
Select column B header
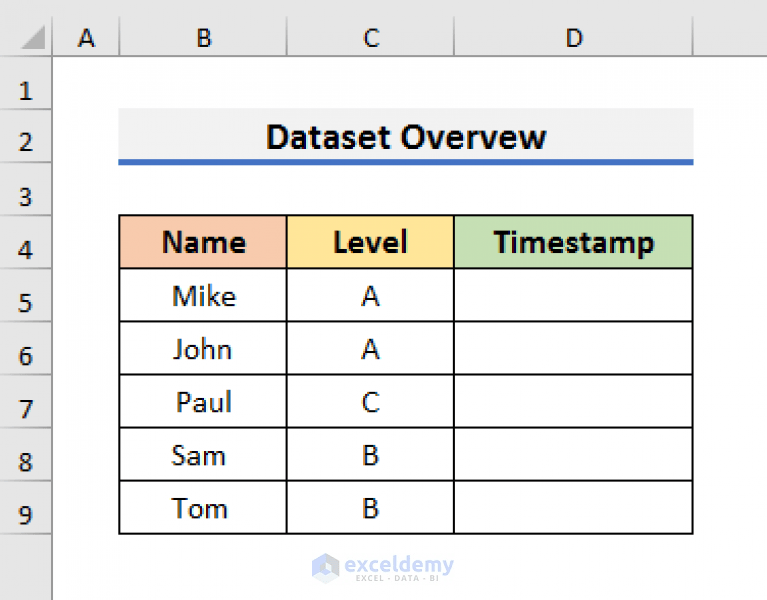[203, 37]
